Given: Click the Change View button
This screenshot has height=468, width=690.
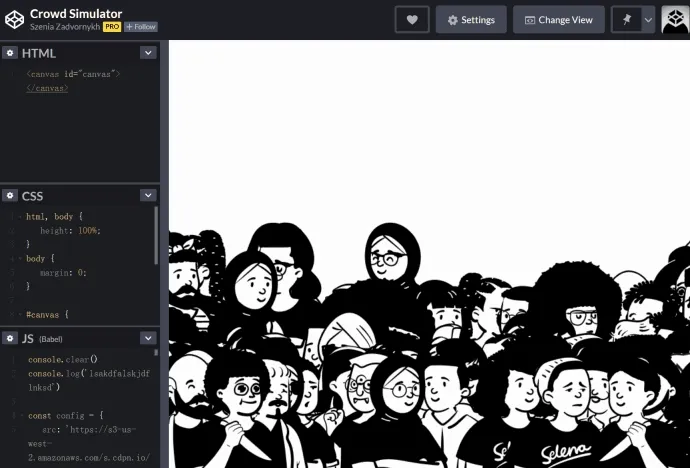Looking at the screenshot, I should (558, 19).
